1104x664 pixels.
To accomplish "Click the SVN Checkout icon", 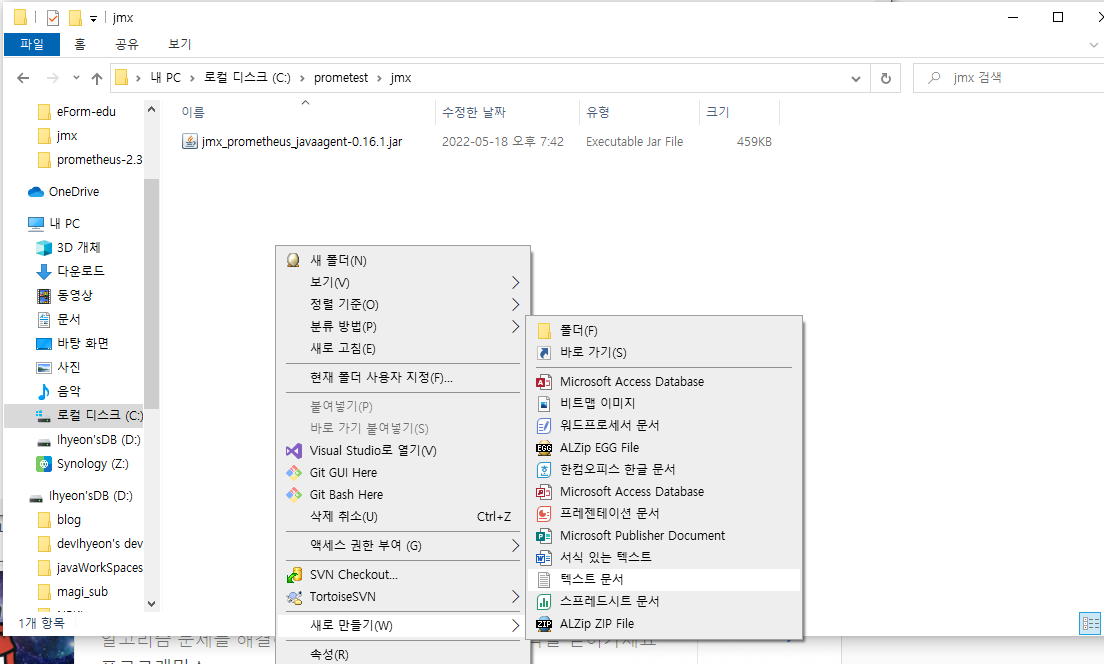I will pyautogui.click(x=294, y=575).
